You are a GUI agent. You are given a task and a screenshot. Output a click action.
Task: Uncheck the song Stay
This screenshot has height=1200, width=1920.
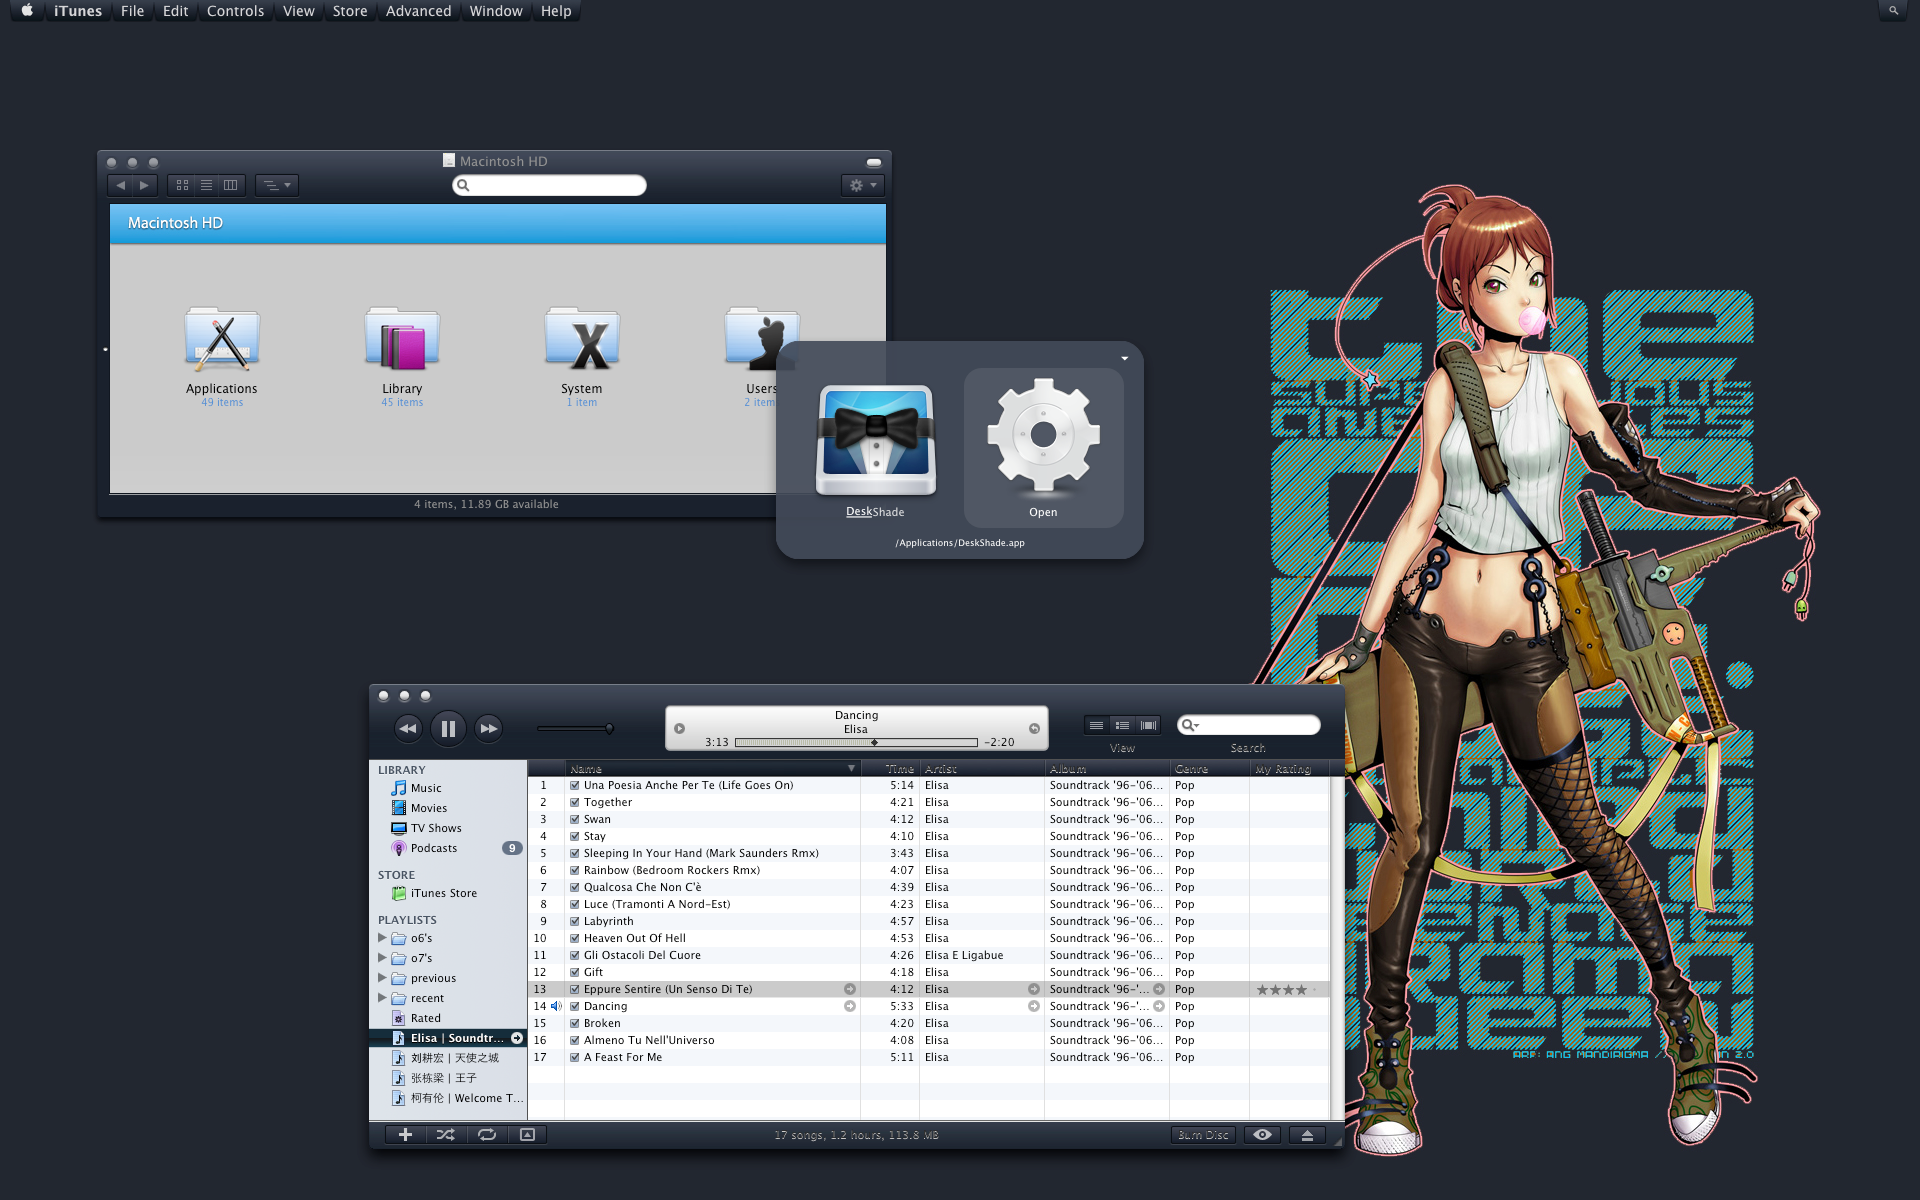(575, 836)
